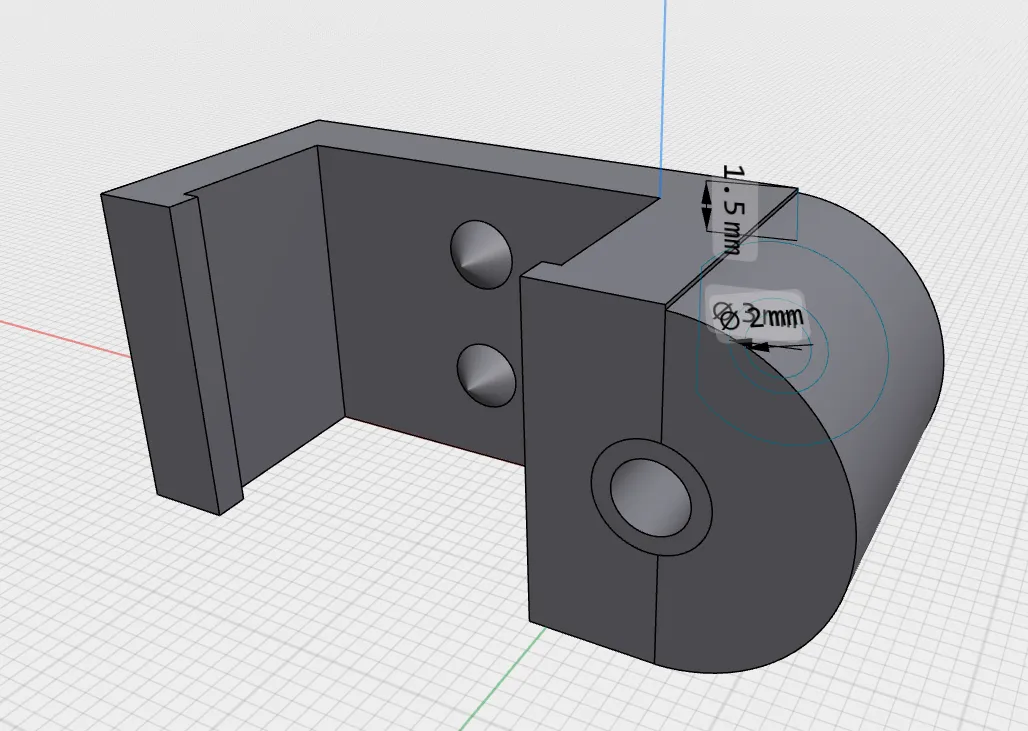Select the counterbored hole on front face
The height and width of the screenshot is (731, 1028).
pos(651,497)
